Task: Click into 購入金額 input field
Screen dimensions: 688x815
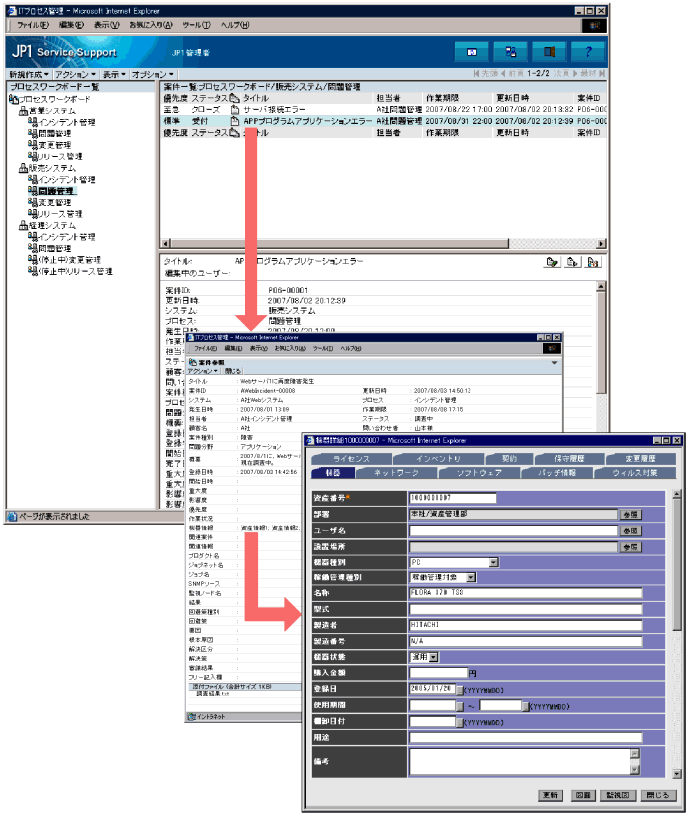Action: [x=439, y=673]
